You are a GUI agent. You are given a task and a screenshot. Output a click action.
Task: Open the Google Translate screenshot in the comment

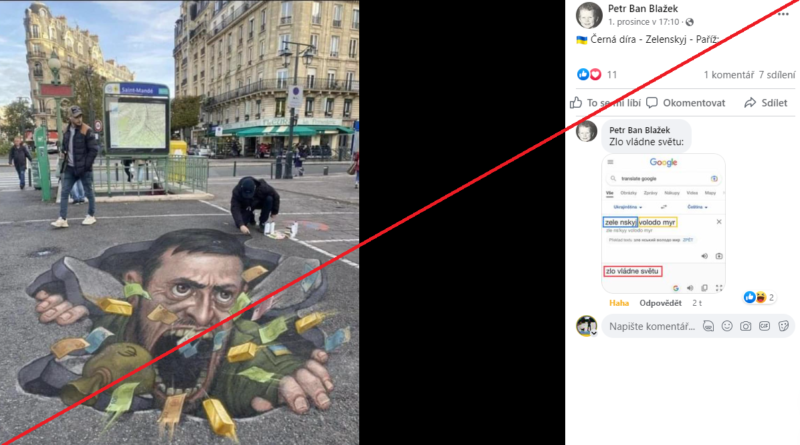(663, 224)
